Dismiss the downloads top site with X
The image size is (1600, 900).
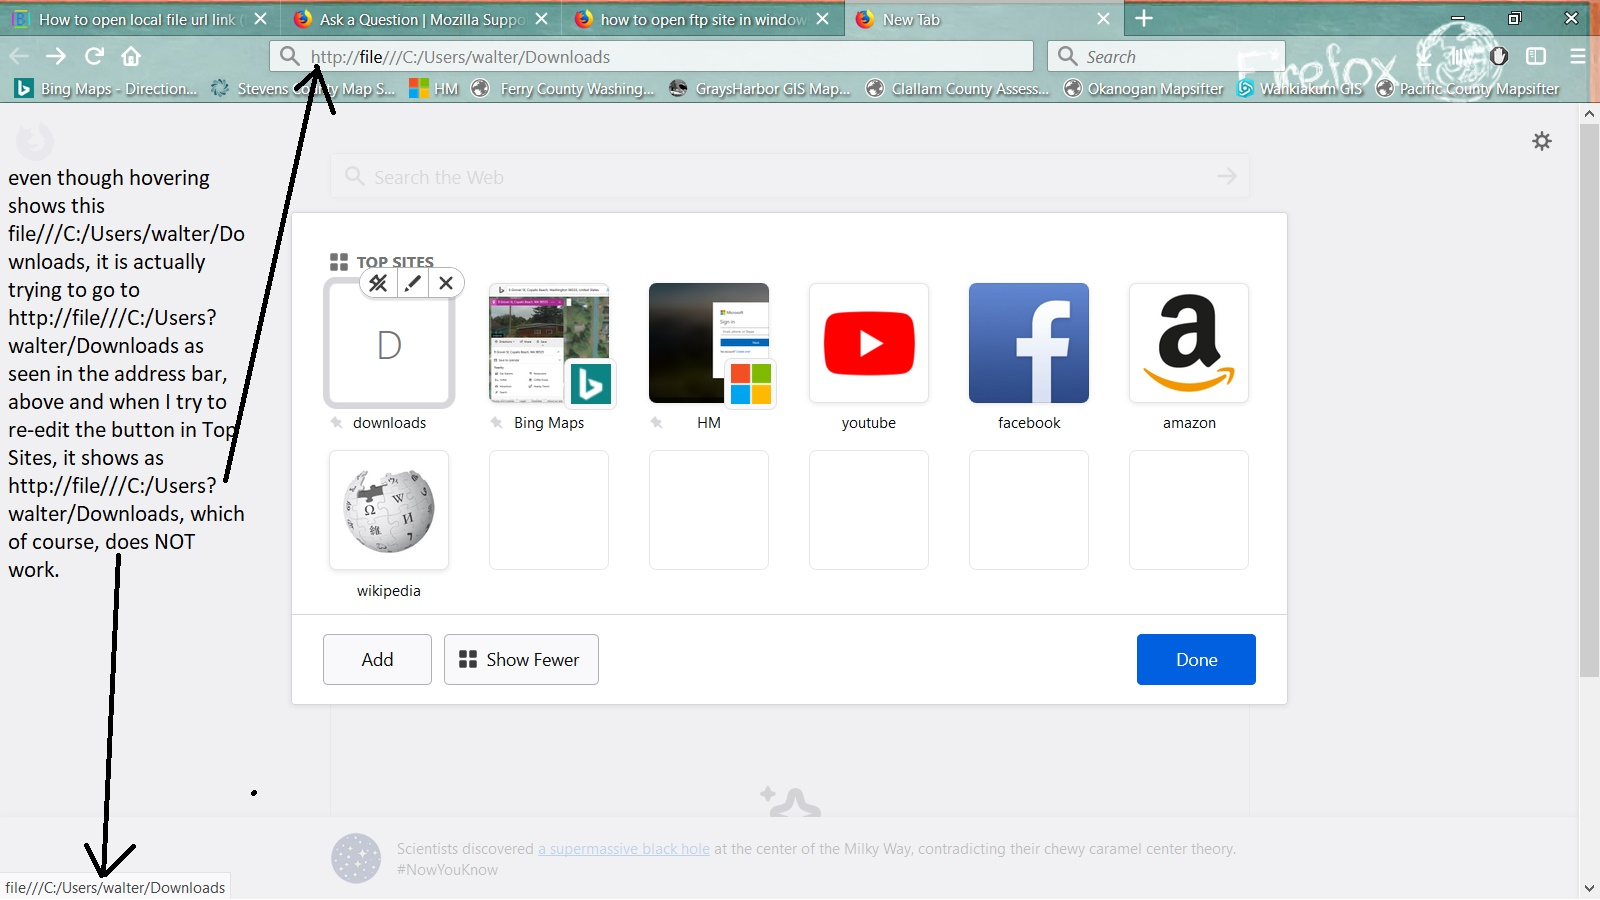tap(446, 283)
